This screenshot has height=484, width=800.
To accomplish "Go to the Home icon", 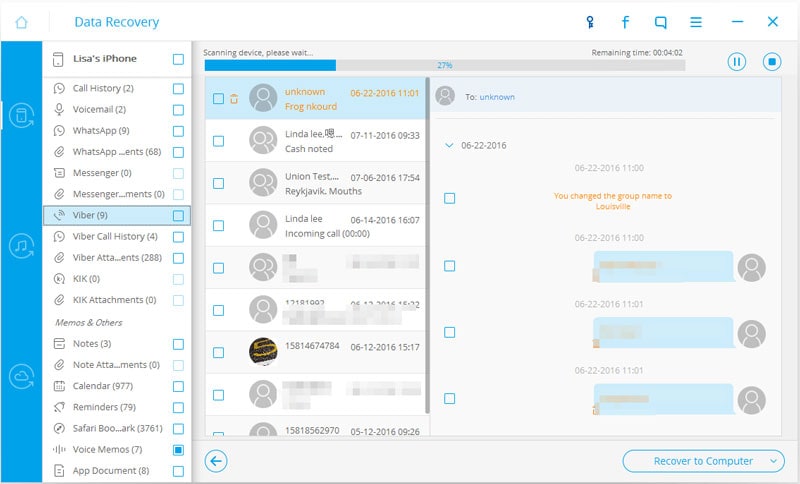I will pos(21,22).
